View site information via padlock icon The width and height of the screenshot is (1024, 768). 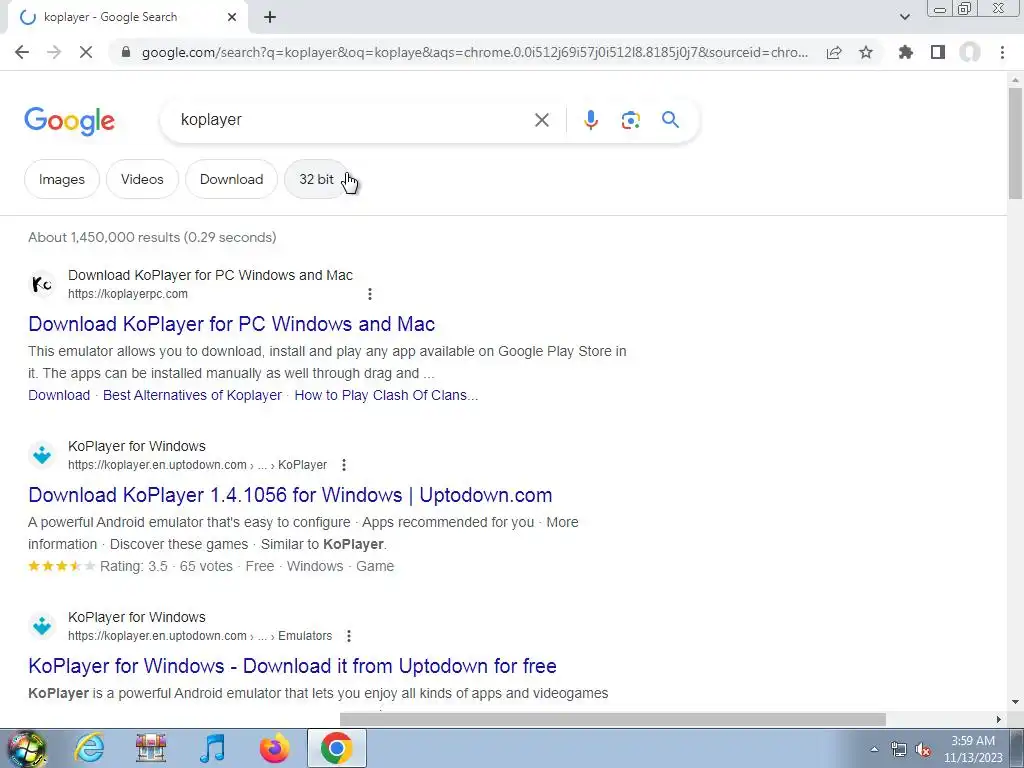pyautogui.click(x=126, y=52)
